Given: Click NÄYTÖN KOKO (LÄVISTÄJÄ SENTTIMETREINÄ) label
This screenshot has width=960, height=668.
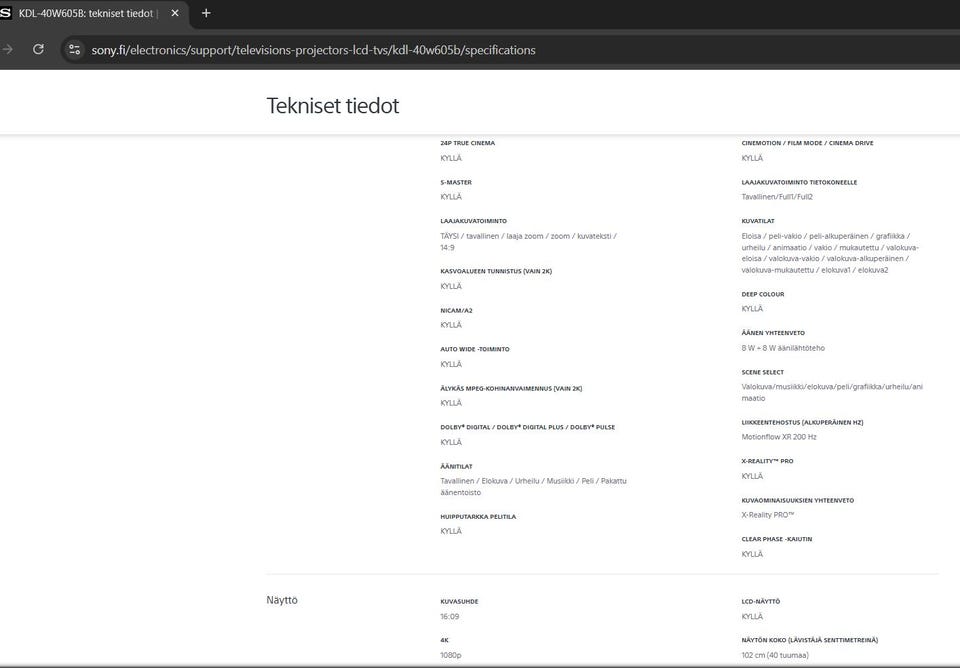Looking at the screenshot, I should (x=809, y=640).
